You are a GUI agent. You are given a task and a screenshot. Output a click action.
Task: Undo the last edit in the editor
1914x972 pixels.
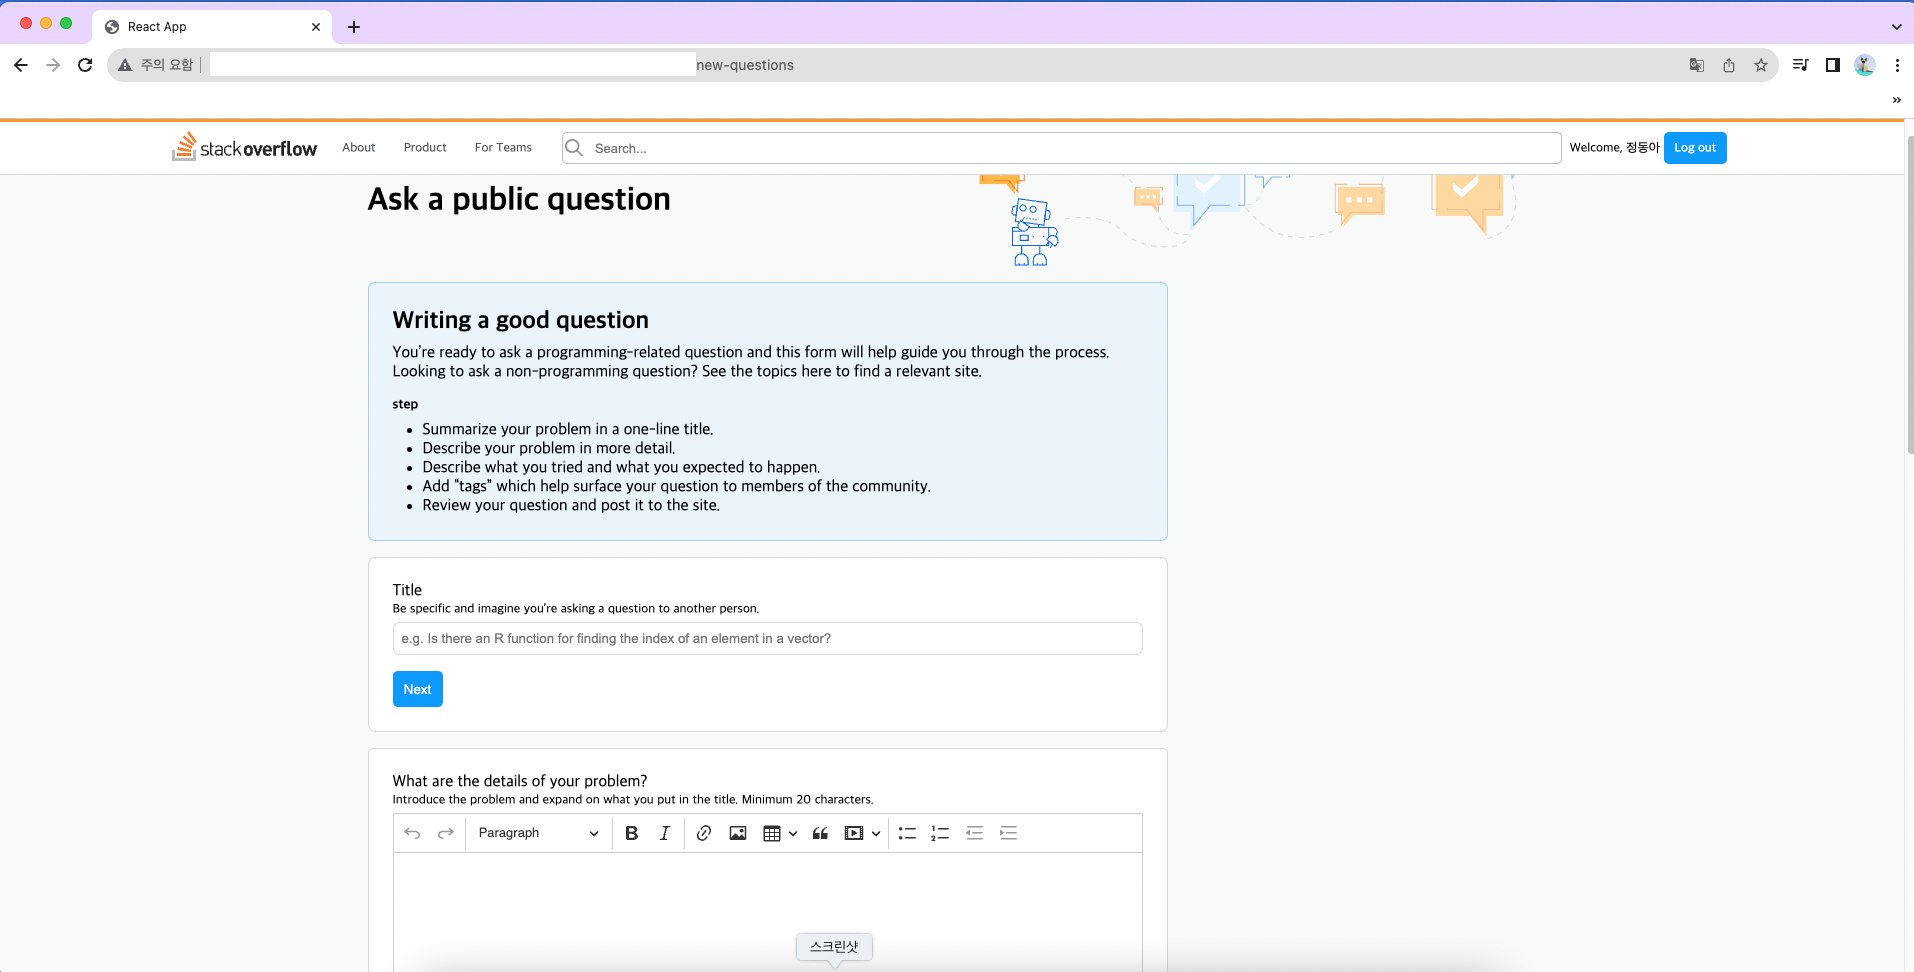click(412, 832)
